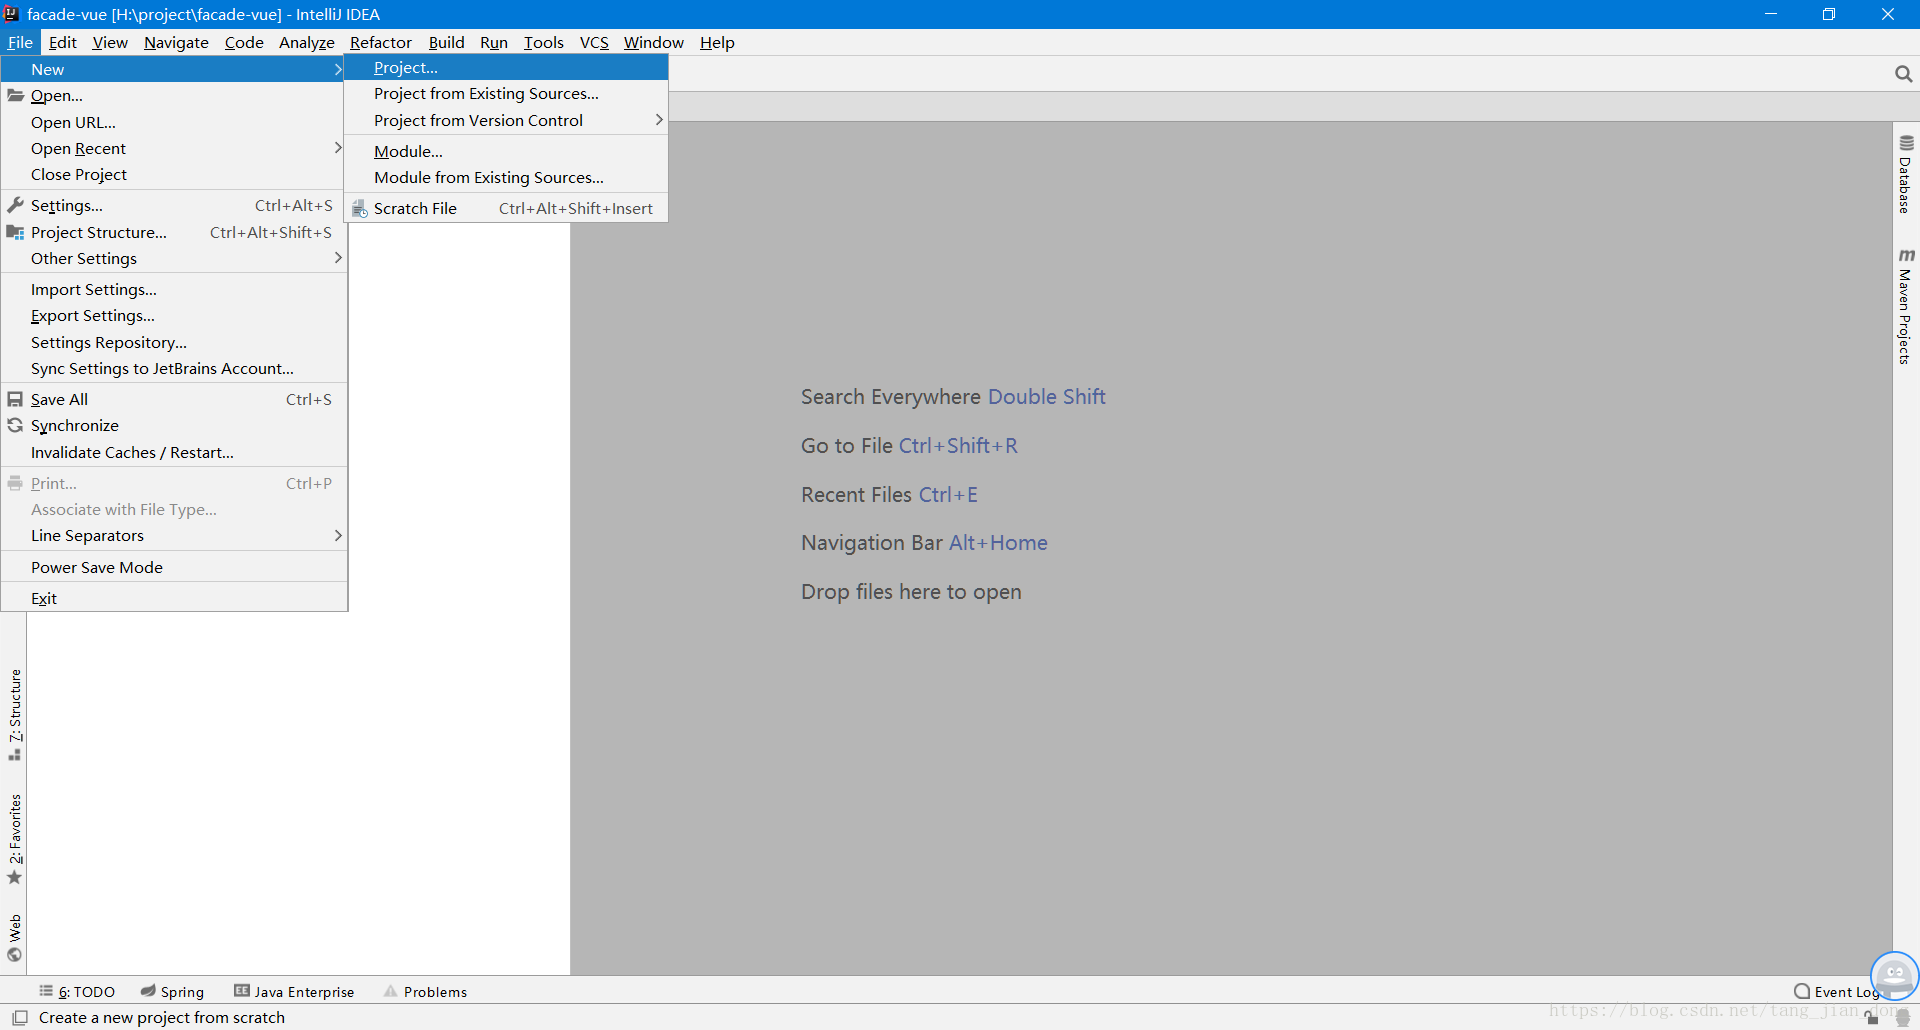Image resolution: width=1920 pixels, height=1030 pixels.
Task: Choose Exit from File menu
Action: coord(174,598)
